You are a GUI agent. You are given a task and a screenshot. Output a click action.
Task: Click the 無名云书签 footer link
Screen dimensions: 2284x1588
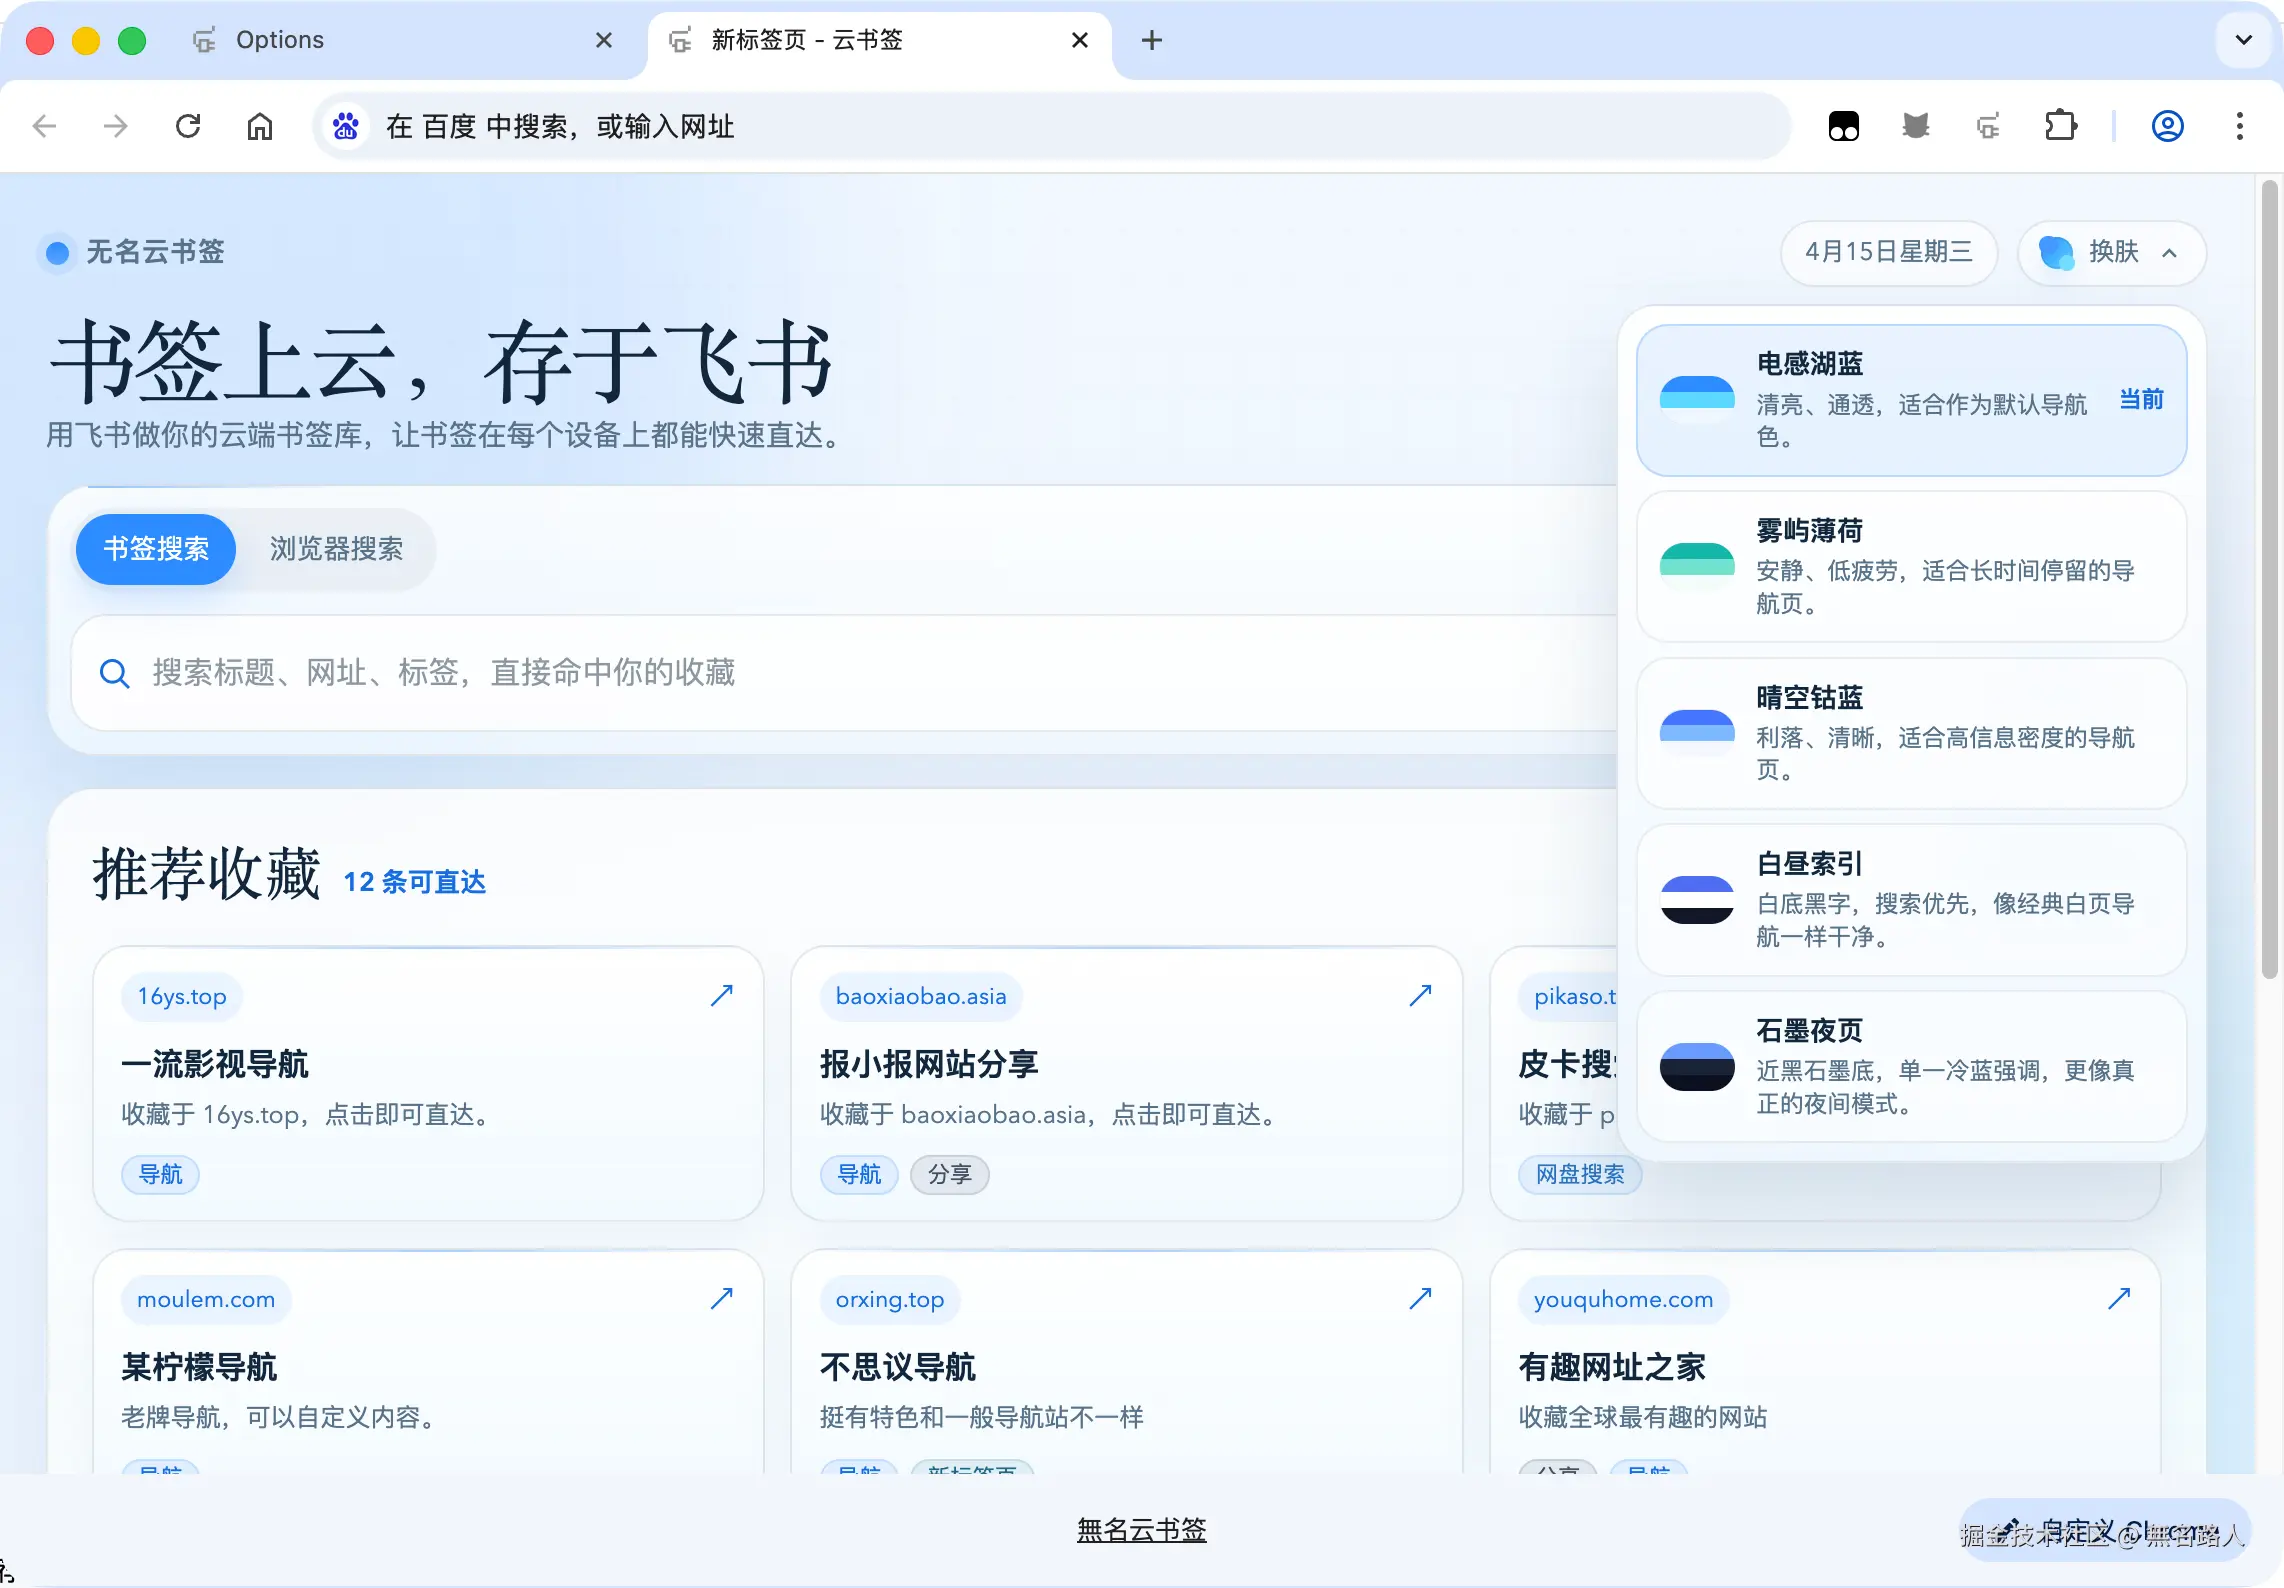tap(1141, 1529)
